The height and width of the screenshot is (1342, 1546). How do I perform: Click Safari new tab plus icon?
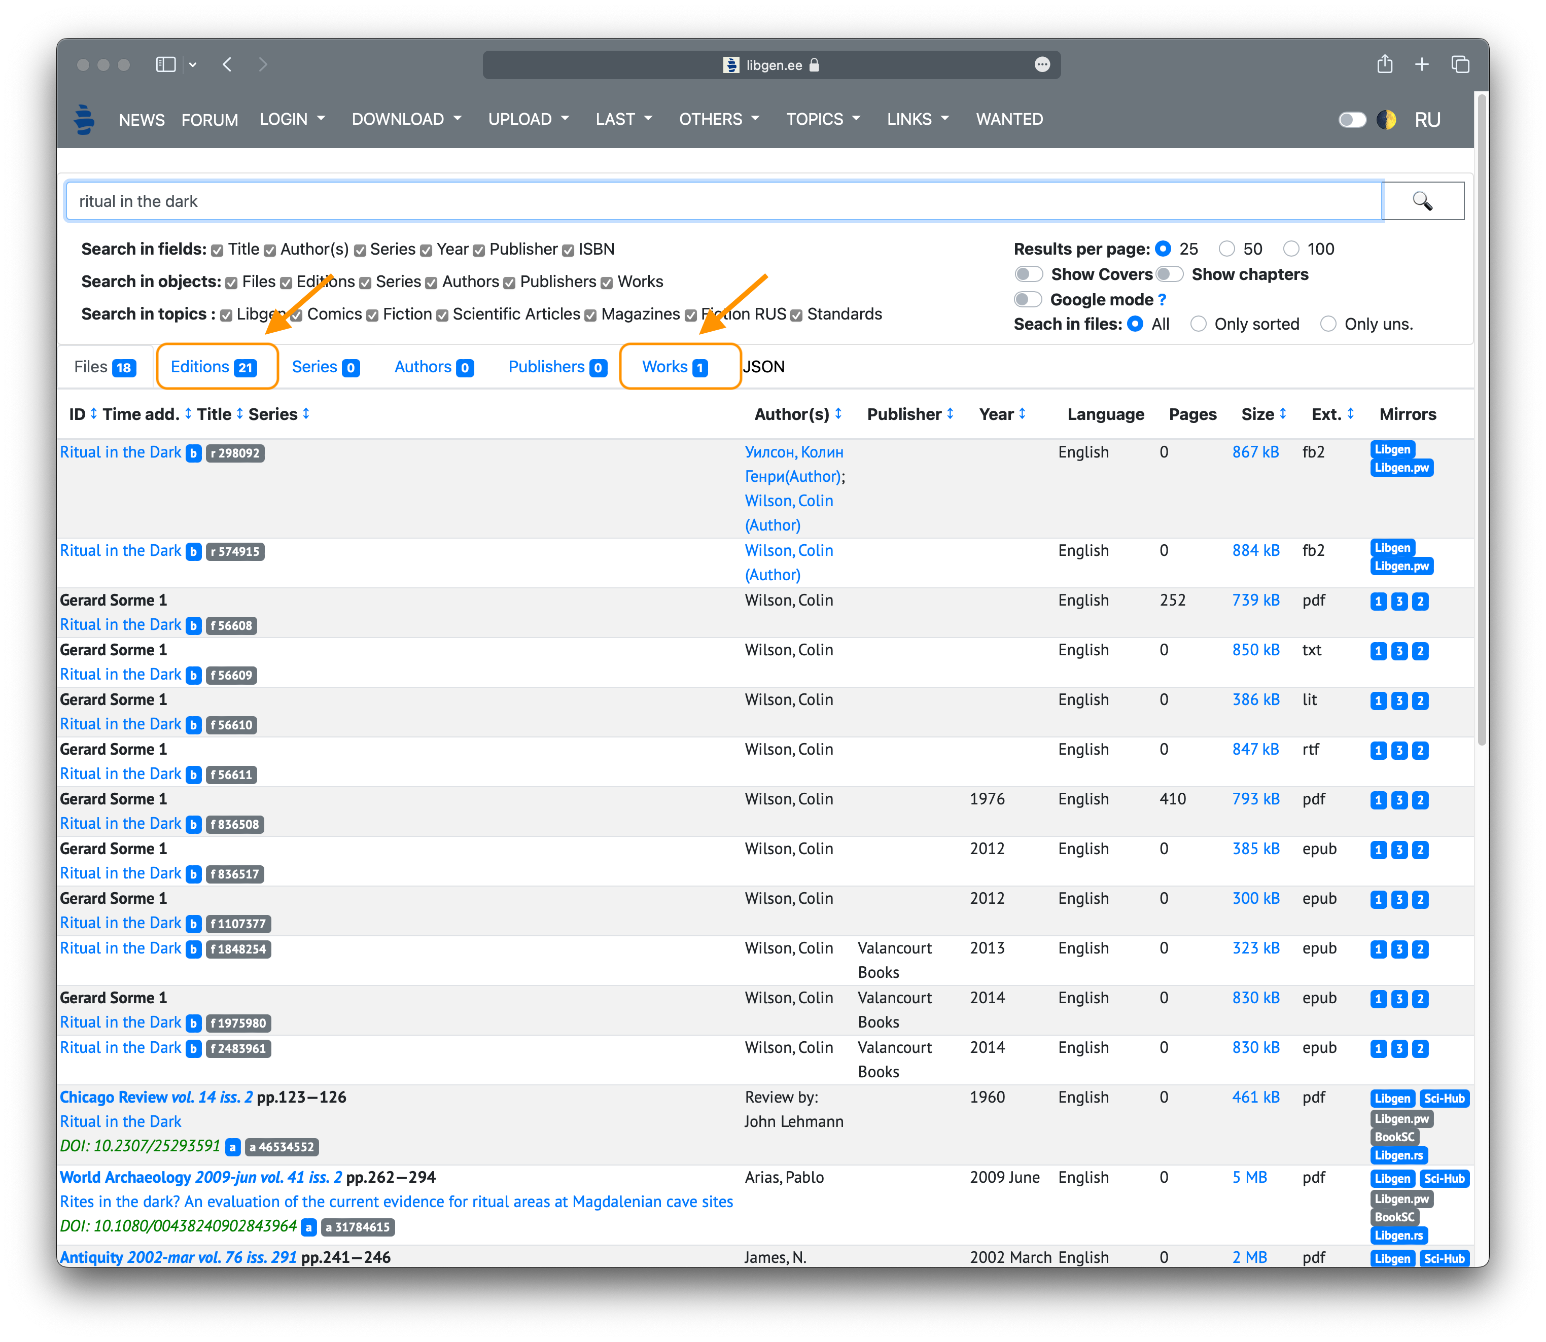pyautogui.click(x=1421, y=64)
